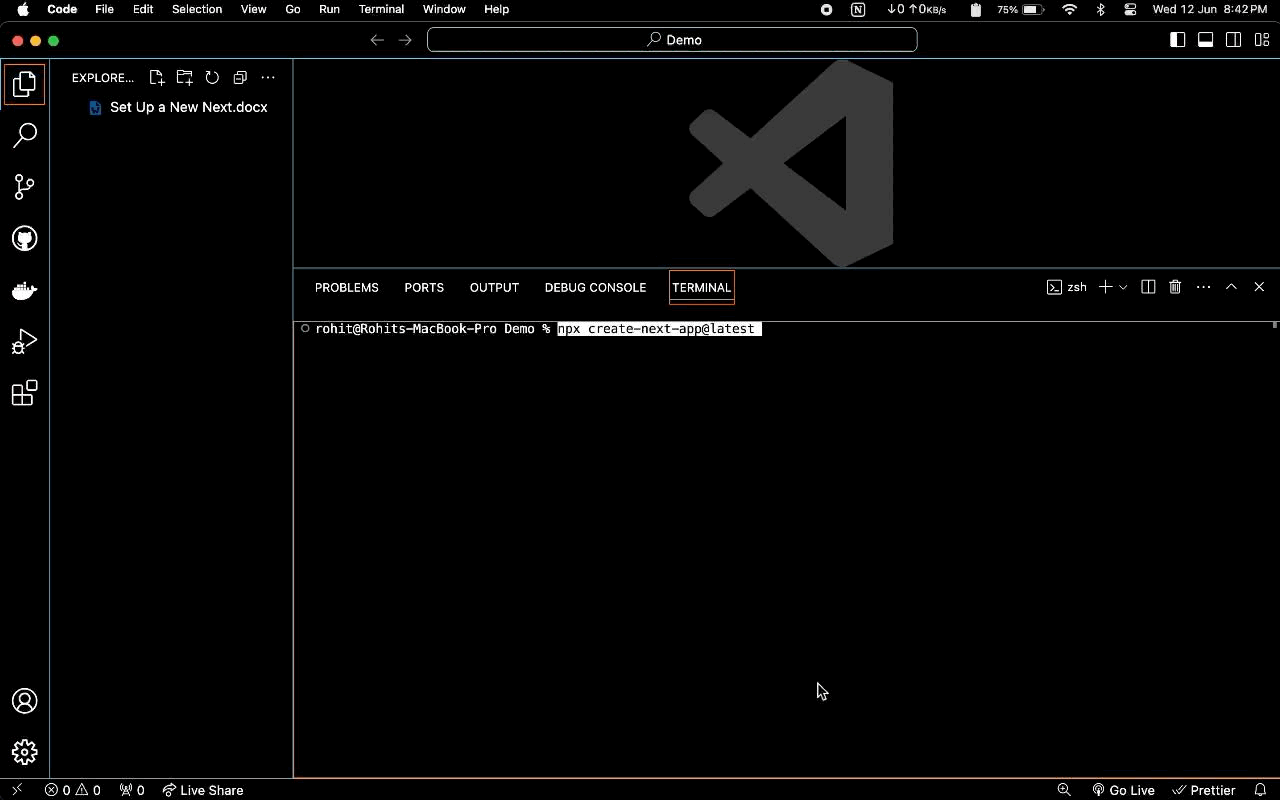Maximize the panel size with the chevron

point(1231,287)
